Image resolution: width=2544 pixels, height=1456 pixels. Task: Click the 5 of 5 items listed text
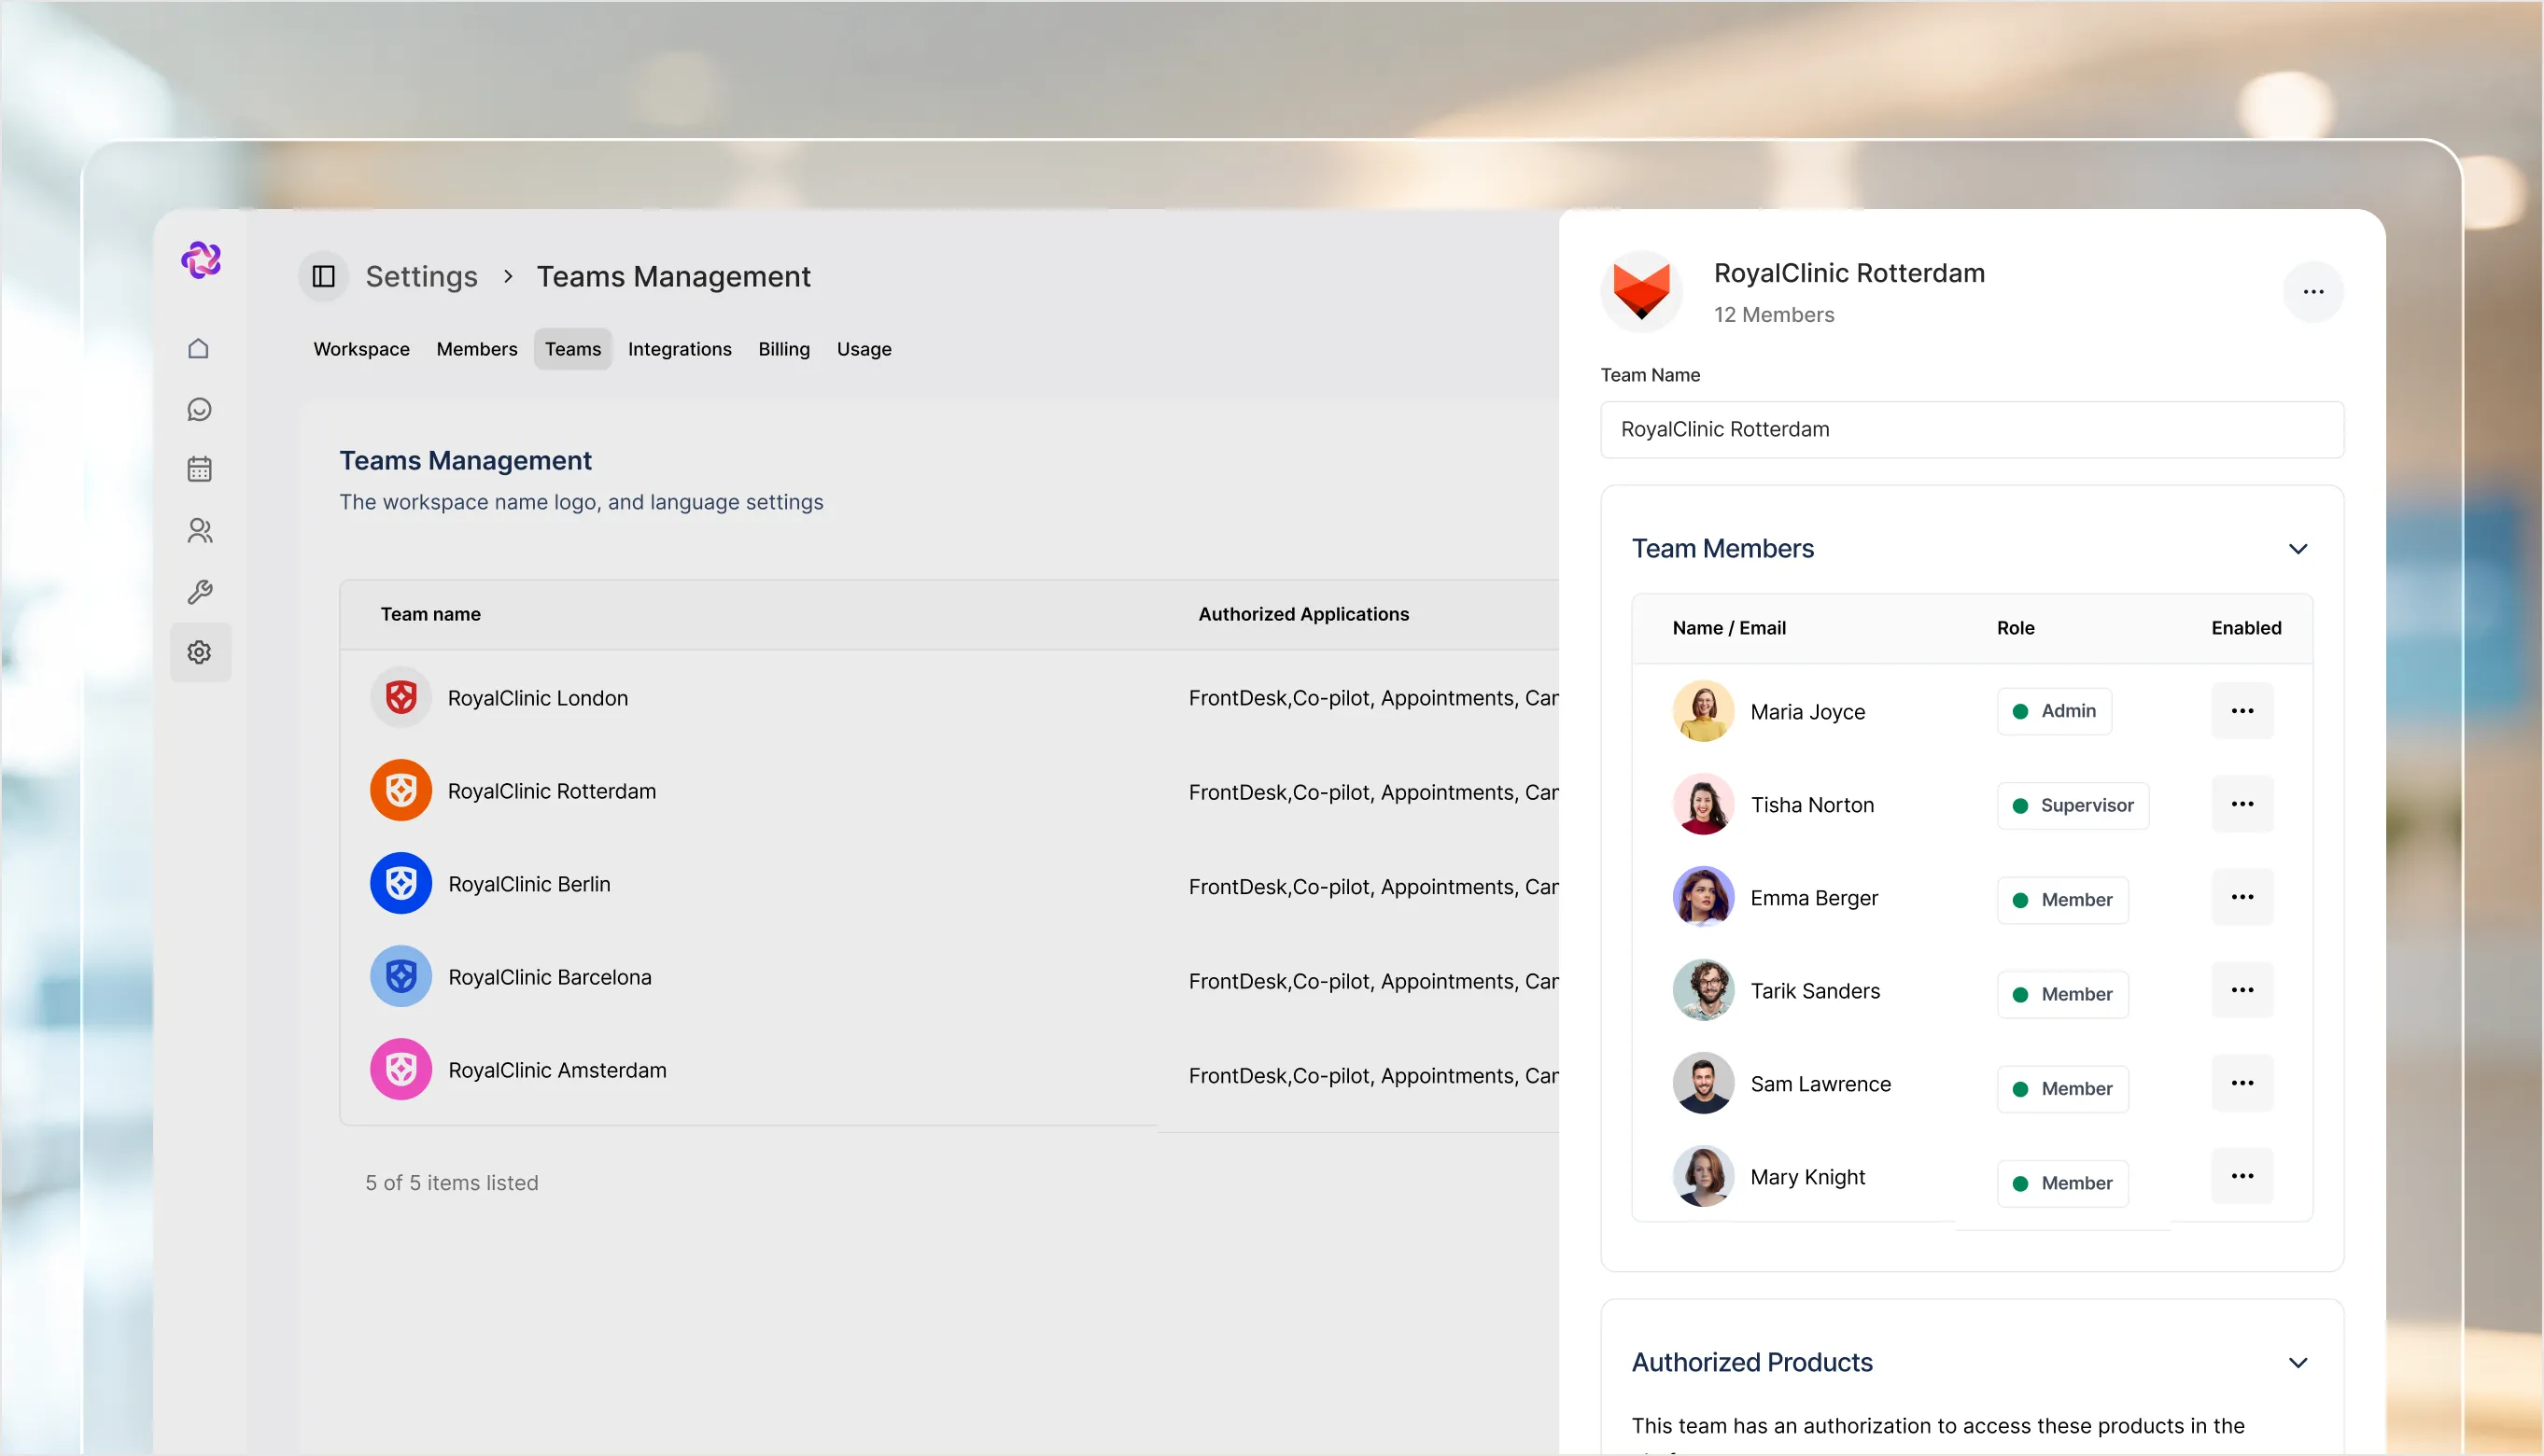click(452, 1183)
